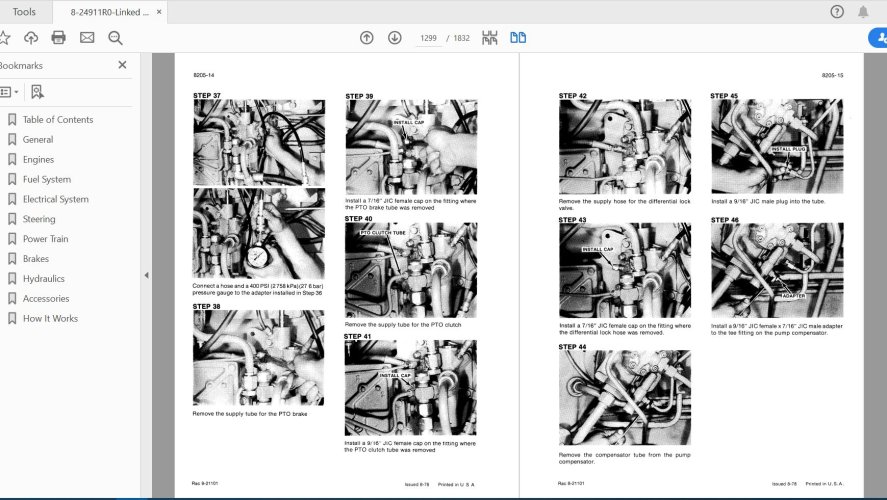Image resolution: width=887 pixels, height=500 pixels.
Task: Go to next page with down arrow
Action: [395, 38]
